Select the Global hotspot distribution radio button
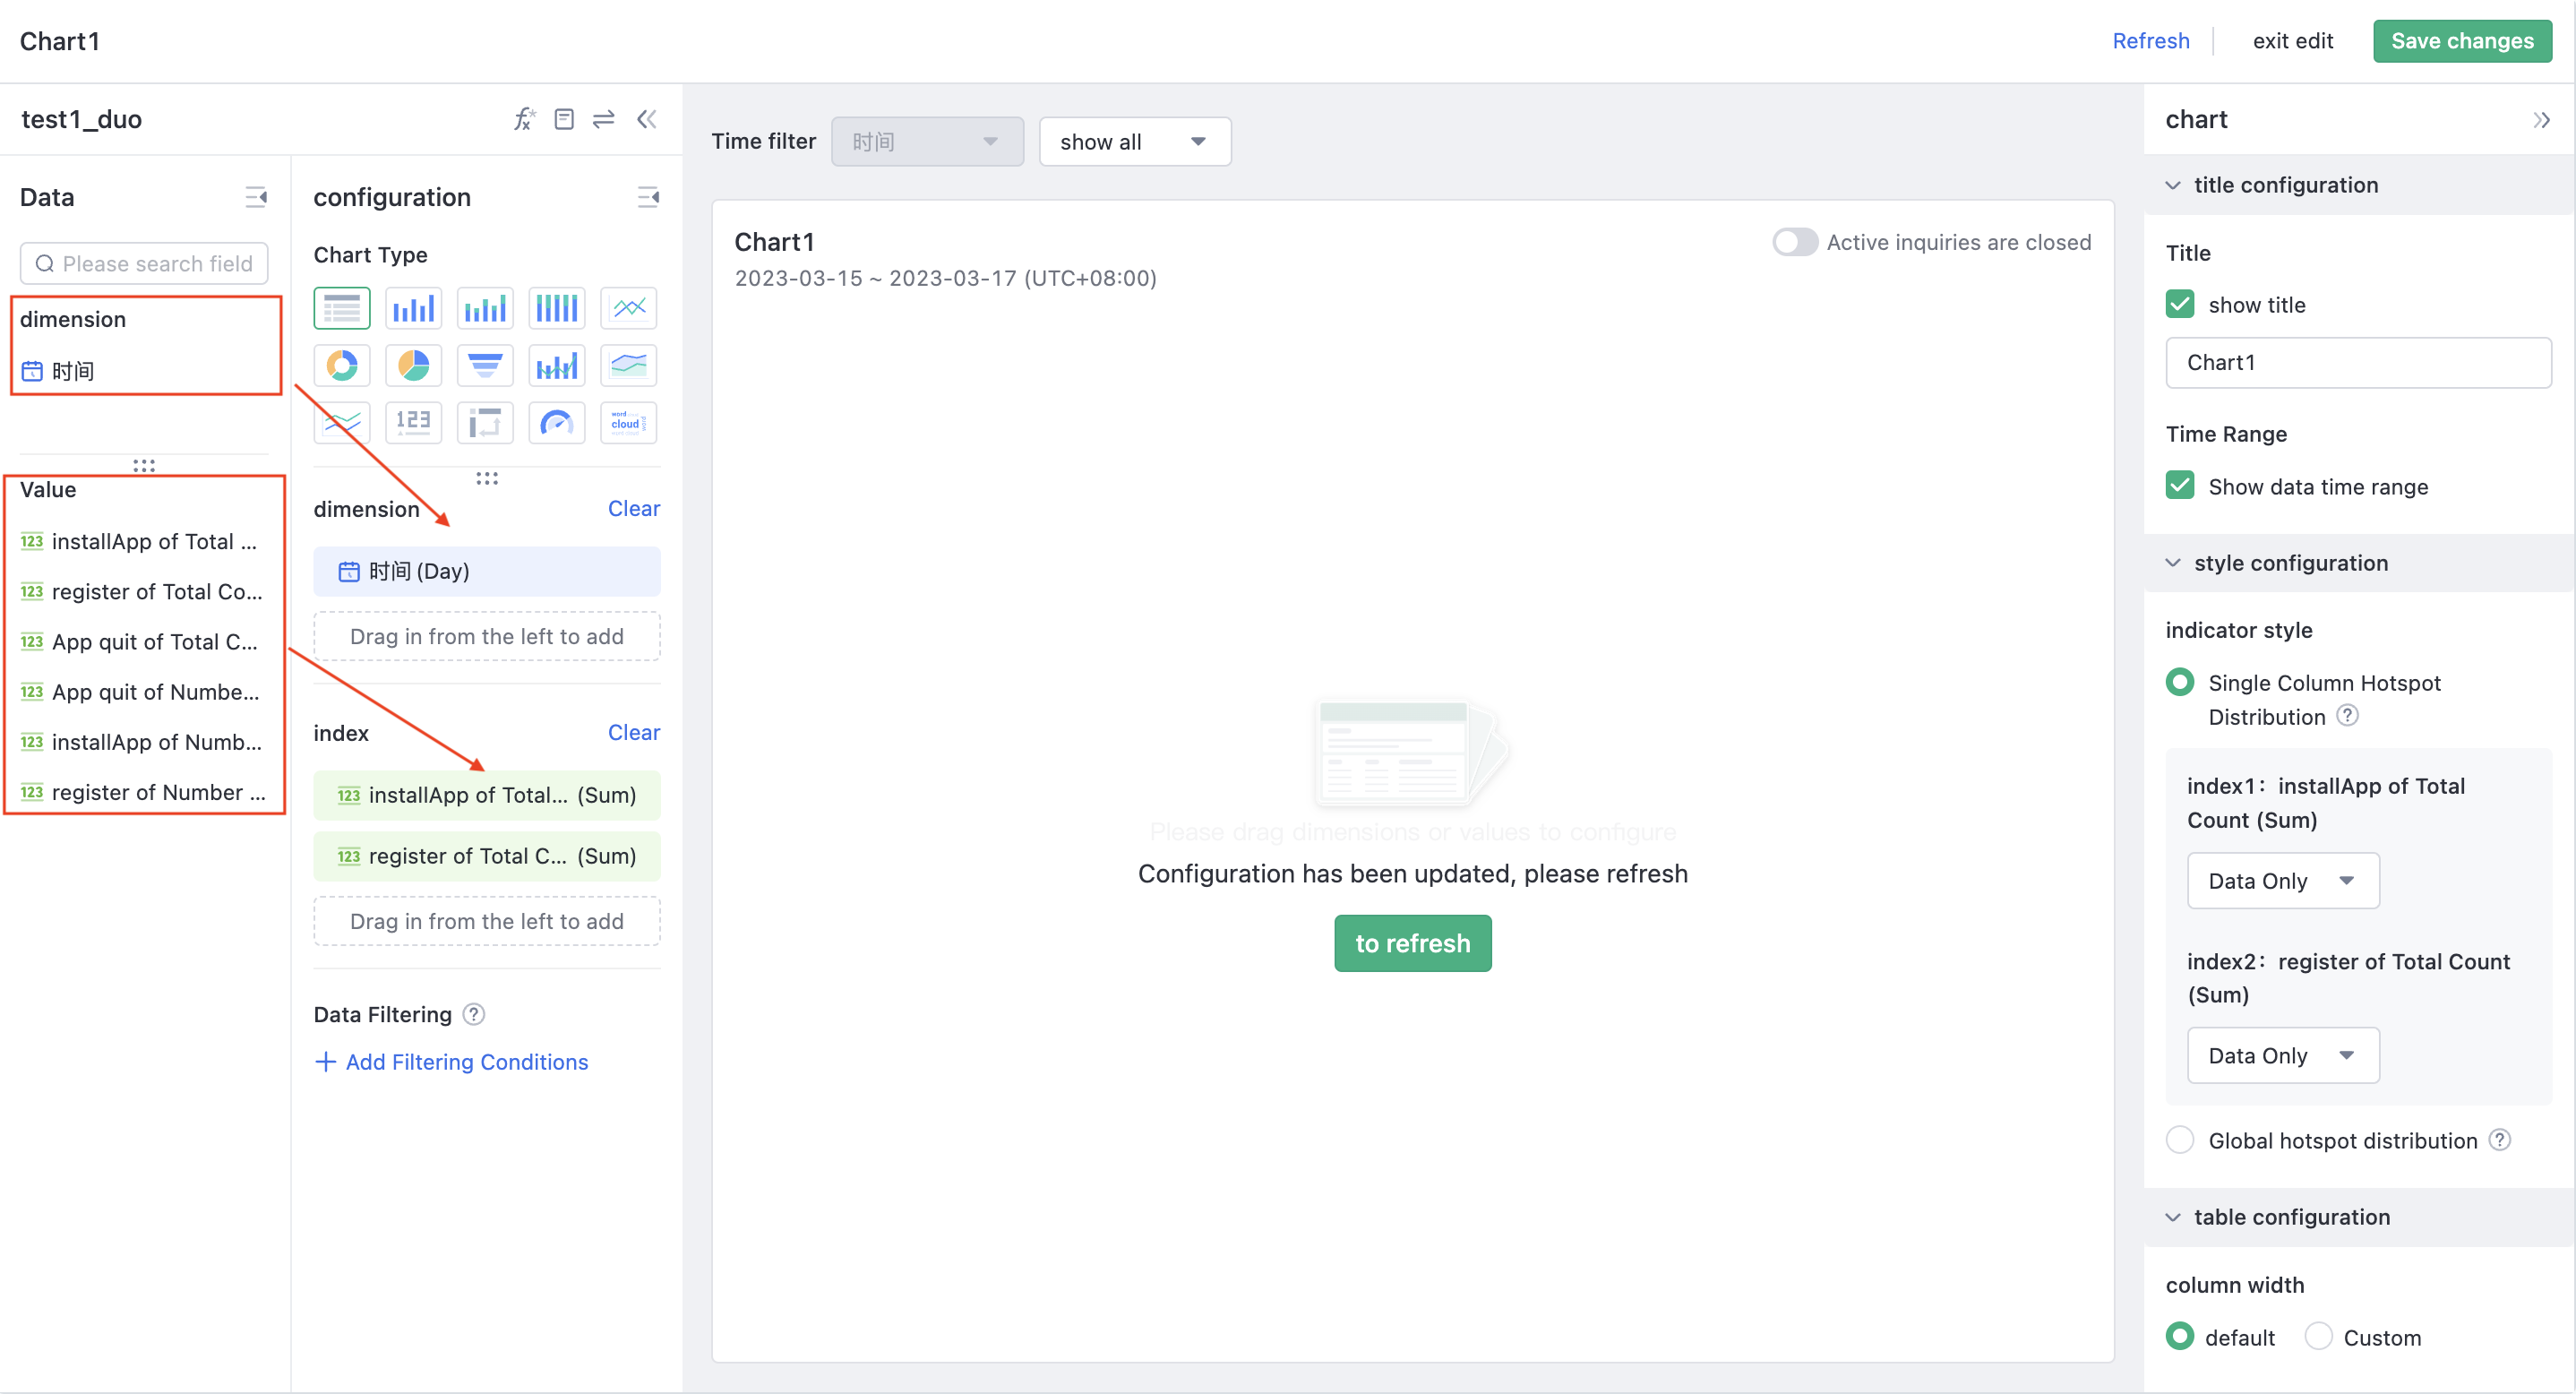 point(2181,1140)
